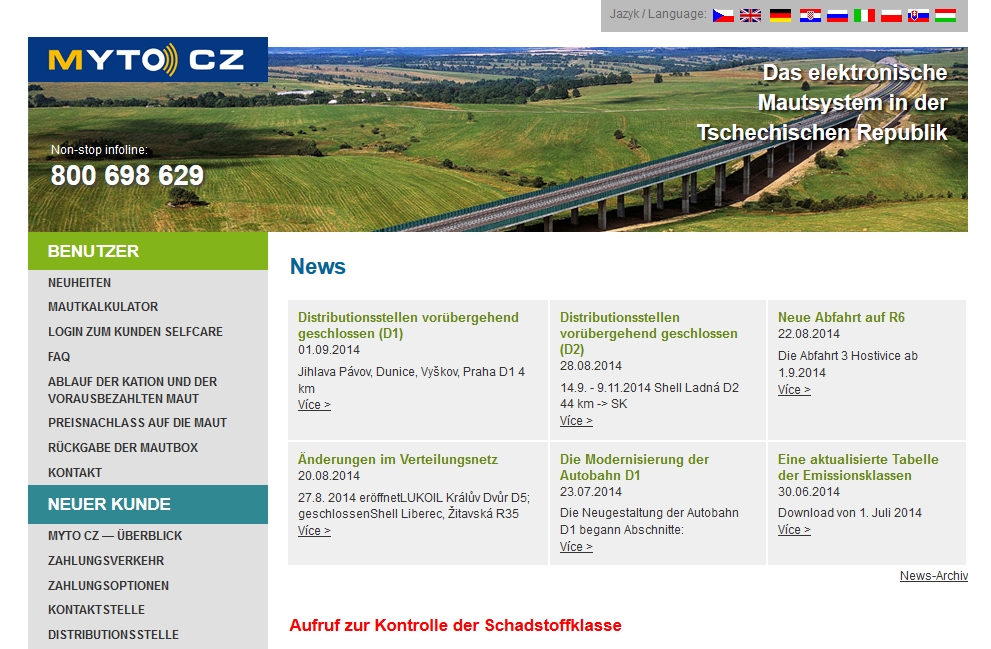The width and height of the screenshot is (991, 649).
Task: Switch to Hungarian using the Hungarian flag
Action: click(945, 15)
